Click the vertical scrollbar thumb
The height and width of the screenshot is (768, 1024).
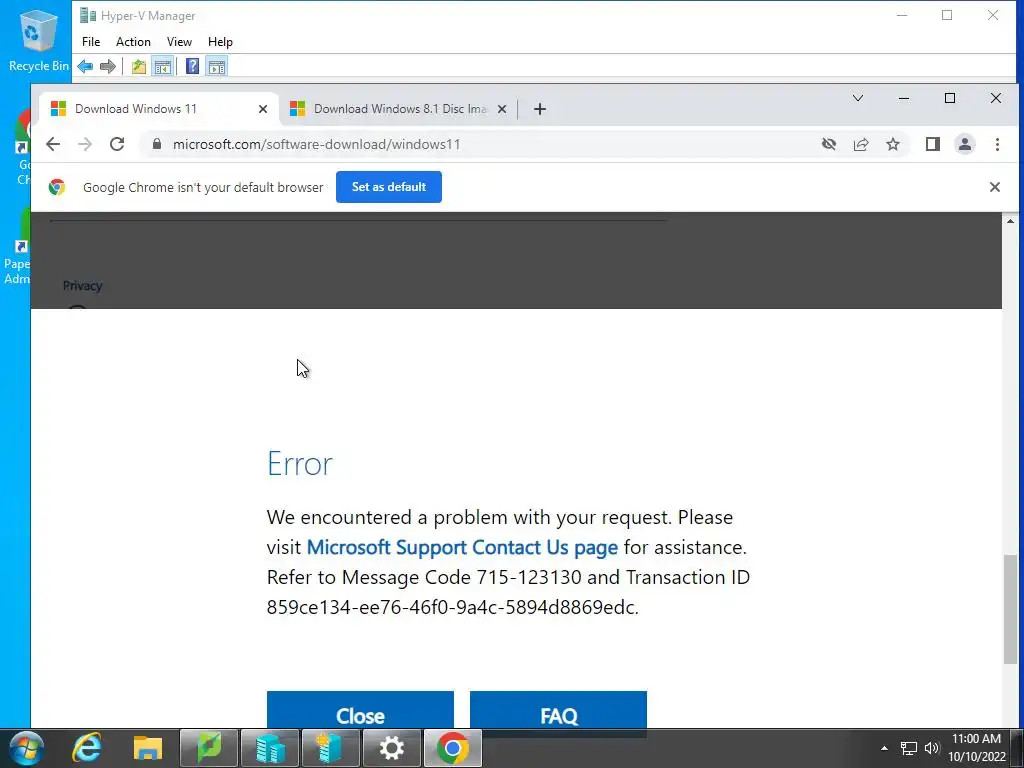point(1010,609)
